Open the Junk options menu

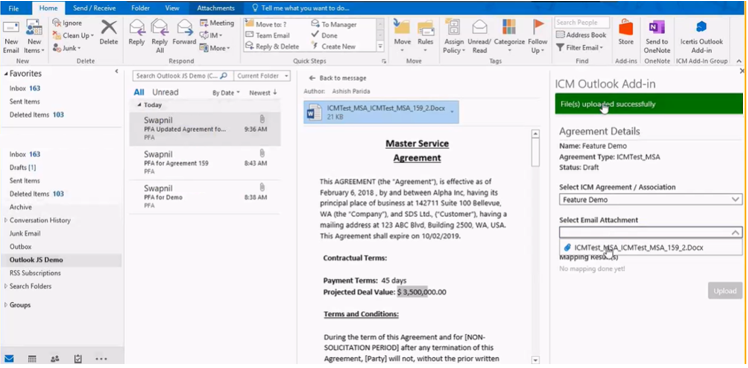66,48
